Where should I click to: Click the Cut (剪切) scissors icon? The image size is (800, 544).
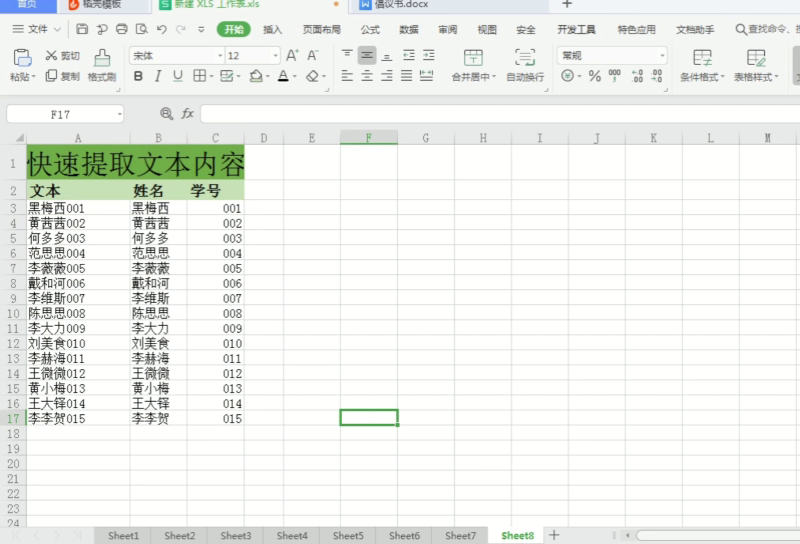coord(51,55)
